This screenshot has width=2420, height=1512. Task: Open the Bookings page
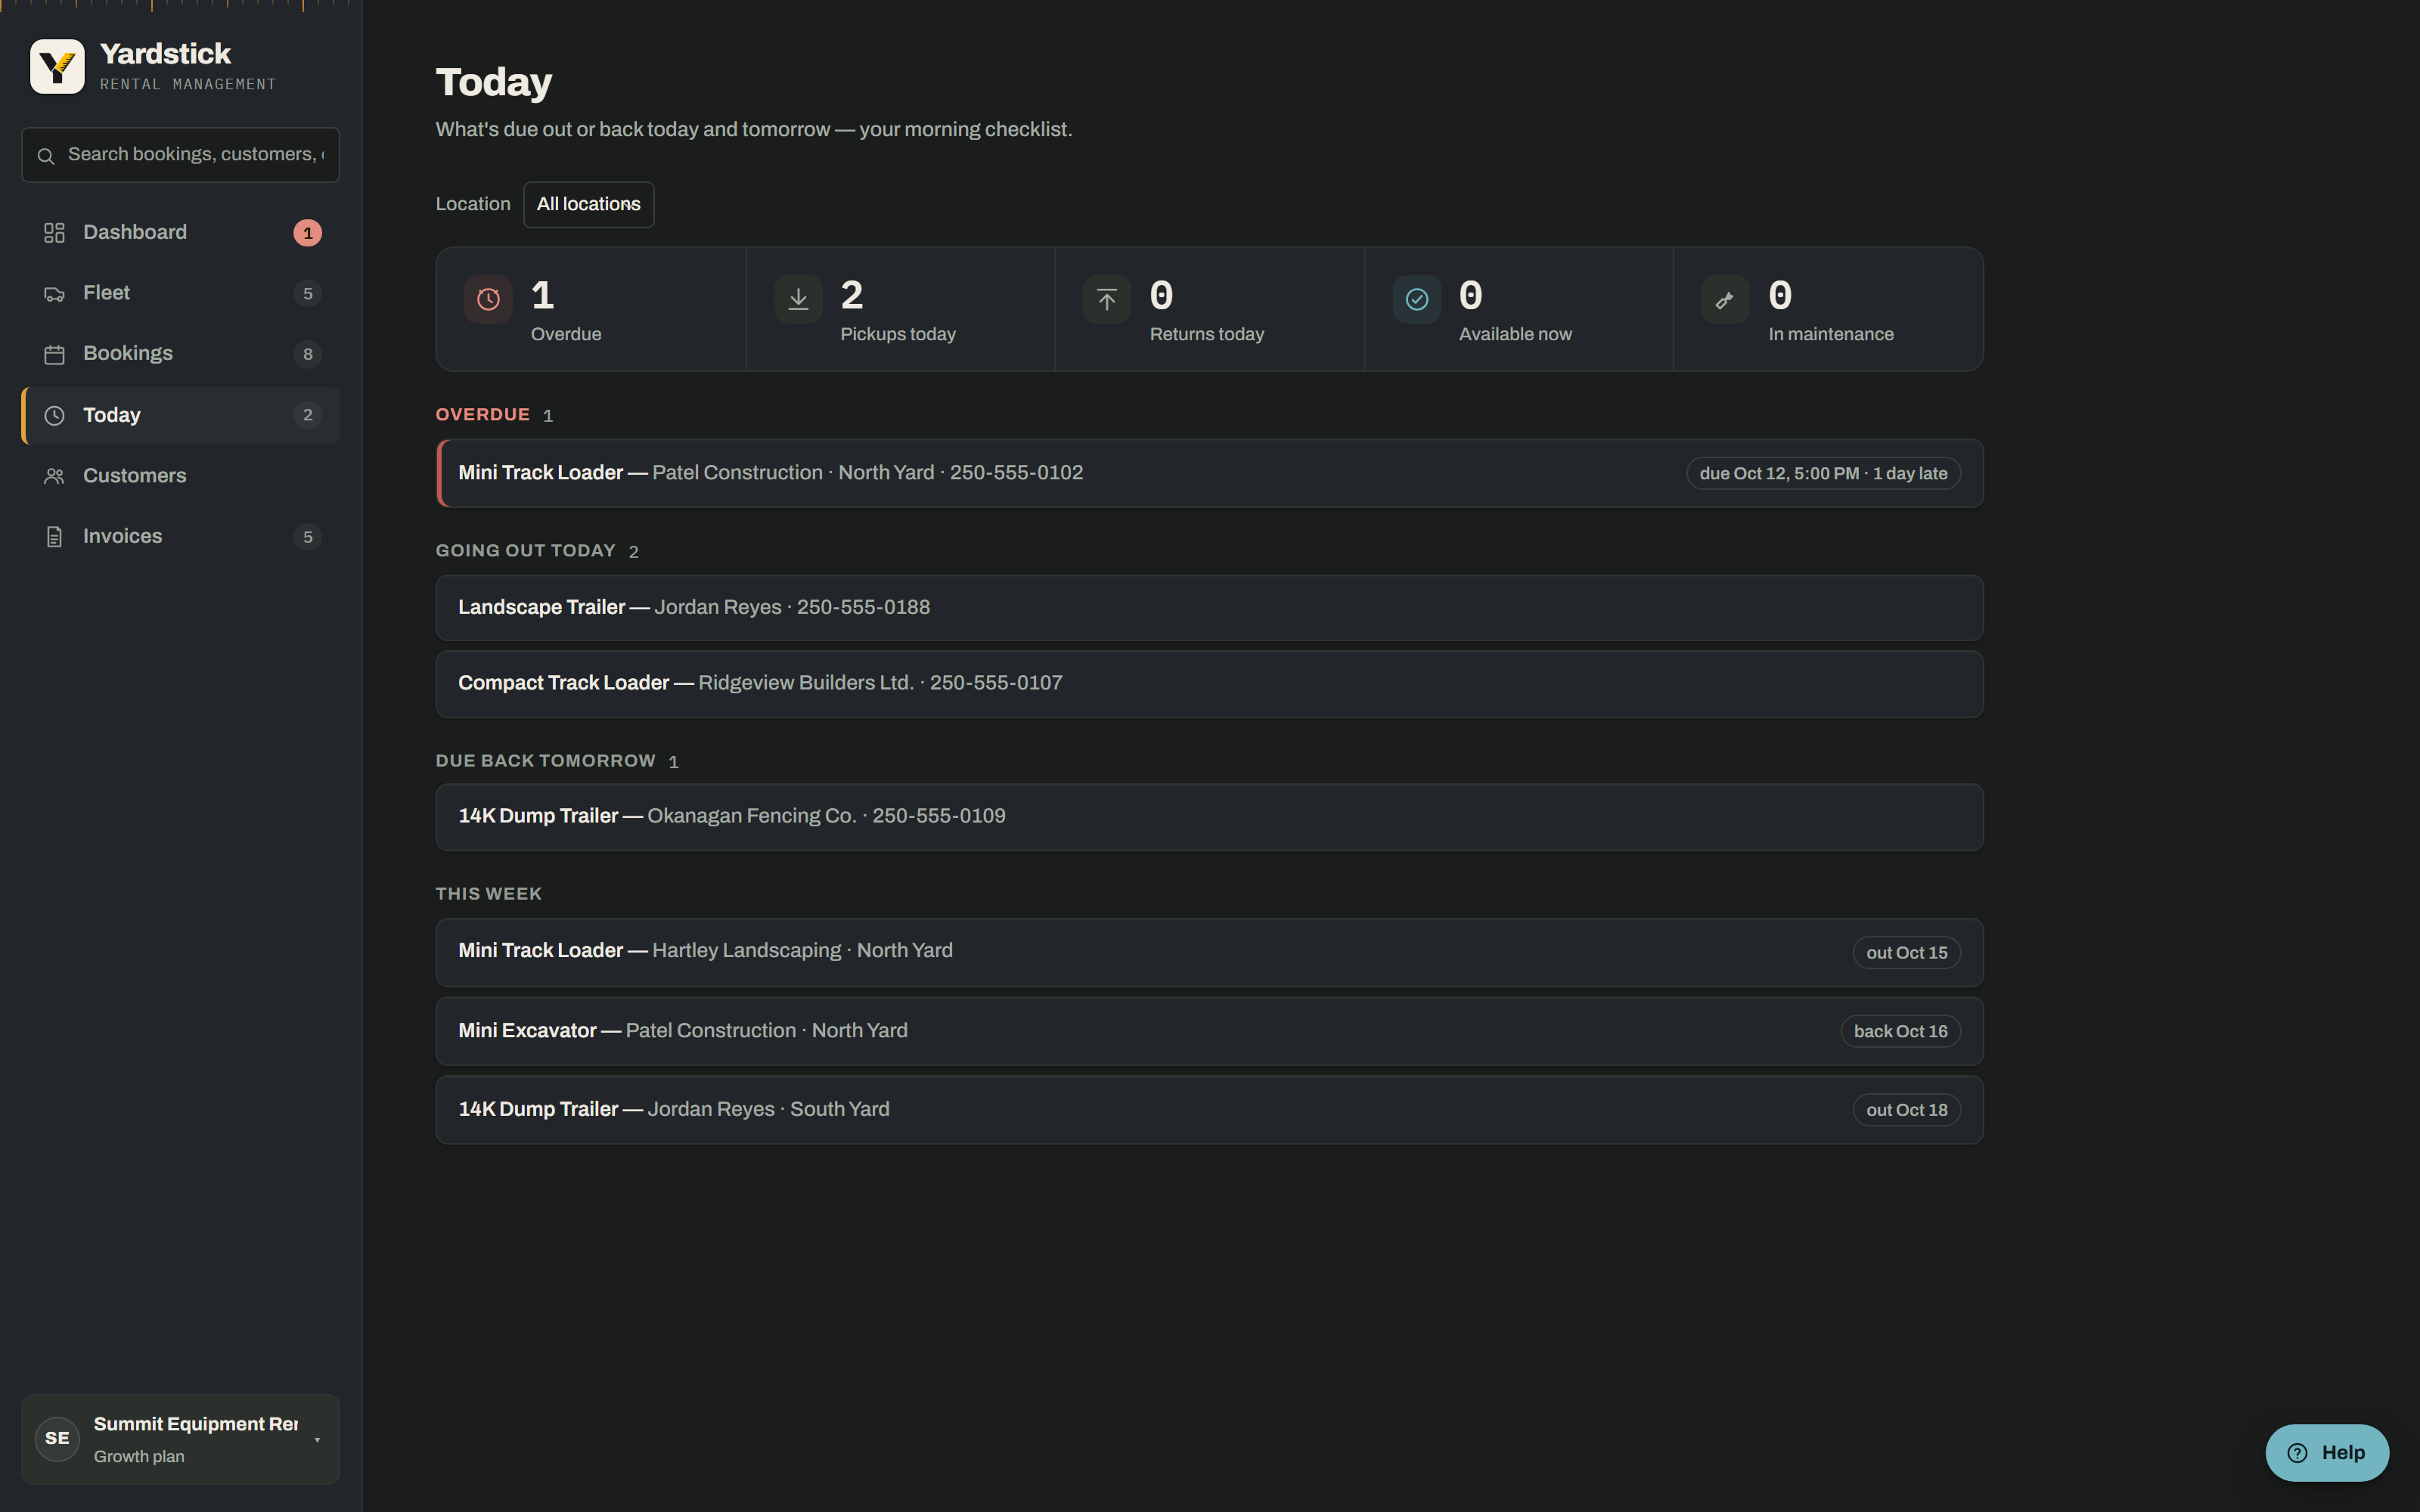(x=181, y=354)
